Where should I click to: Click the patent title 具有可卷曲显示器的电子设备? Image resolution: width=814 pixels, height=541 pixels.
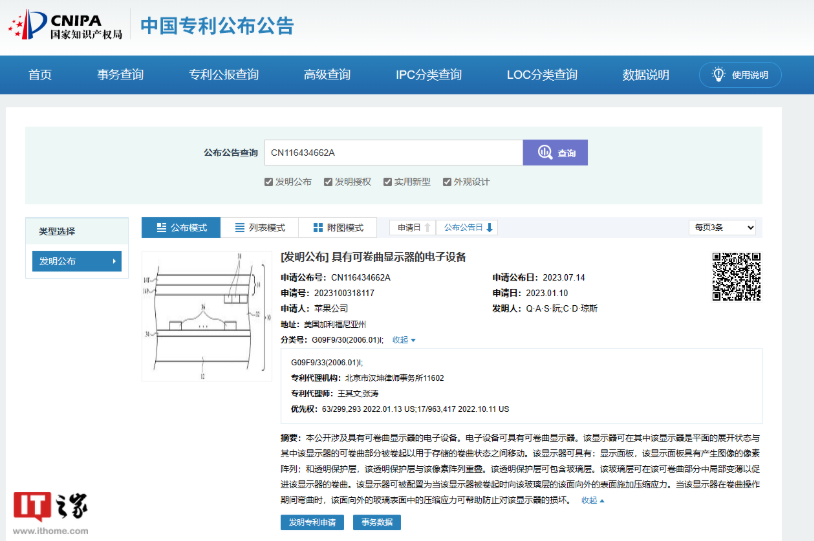pyautogui.click(x=399, y=257)
